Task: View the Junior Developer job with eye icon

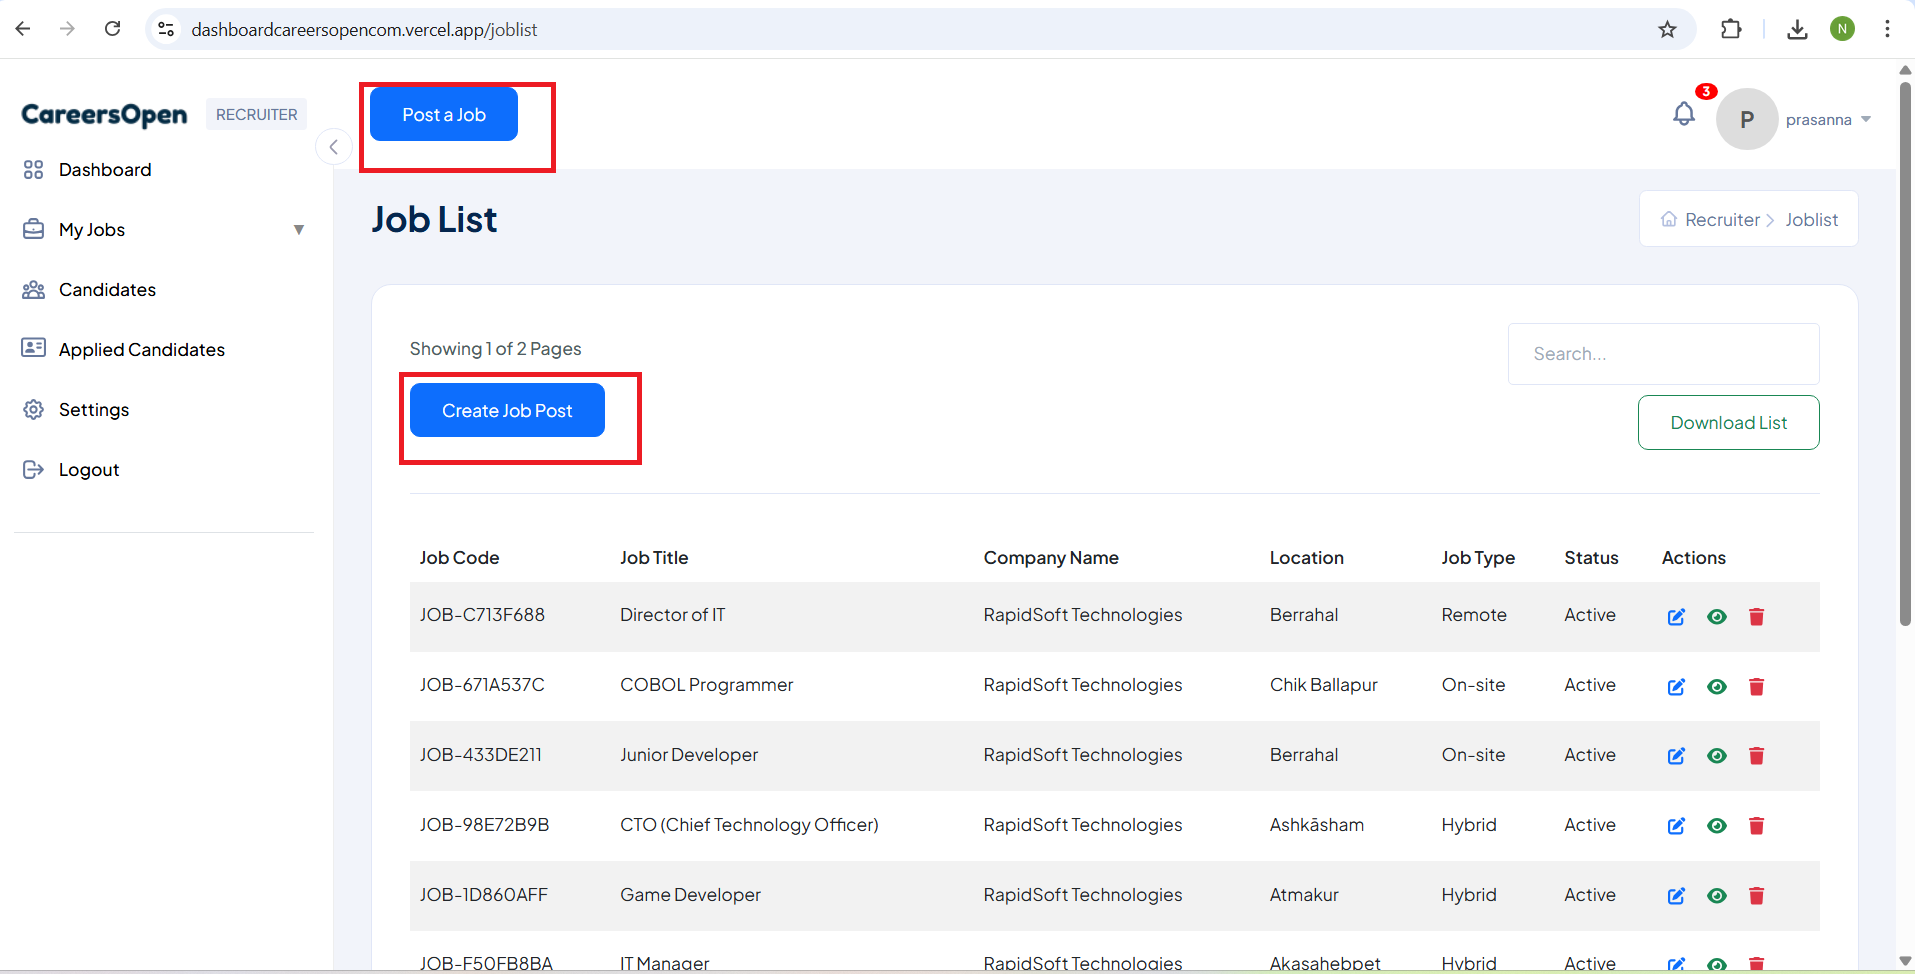Action: point(1717,756)
